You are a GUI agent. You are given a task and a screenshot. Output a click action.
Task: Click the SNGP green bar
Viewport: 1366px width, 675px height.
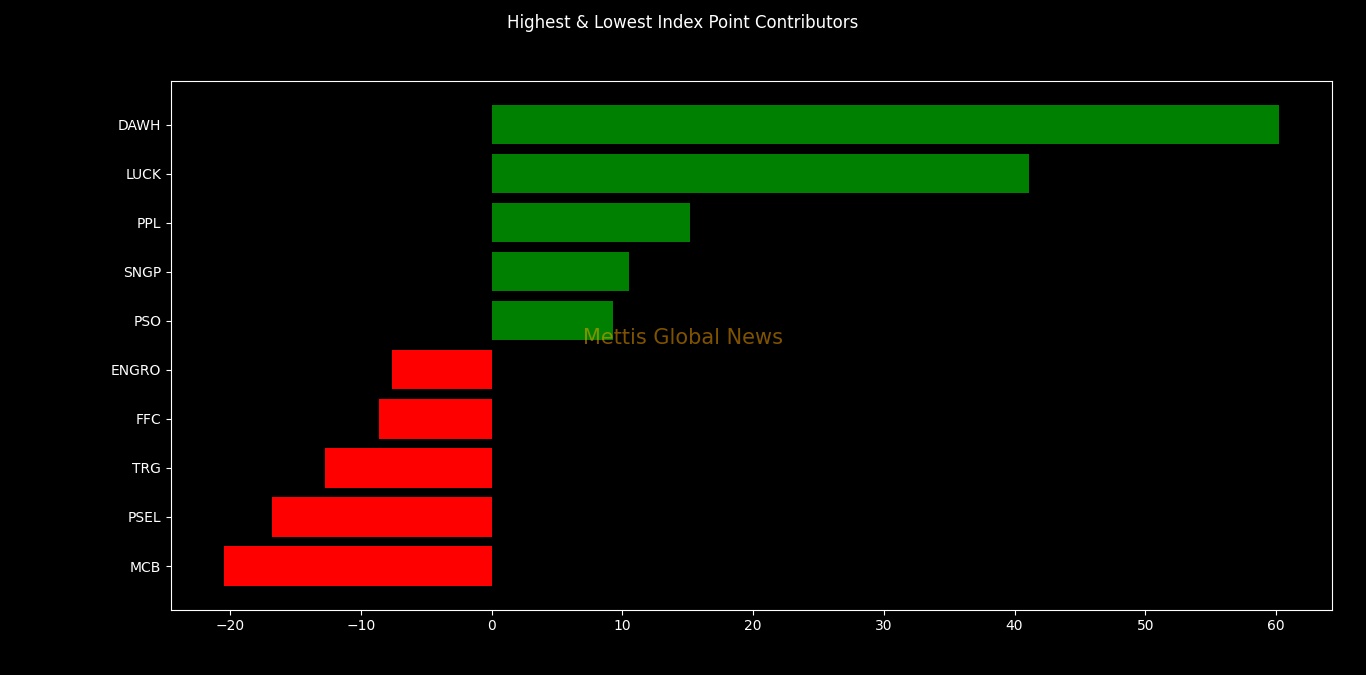pyautogui.click(x=560, y=272)
